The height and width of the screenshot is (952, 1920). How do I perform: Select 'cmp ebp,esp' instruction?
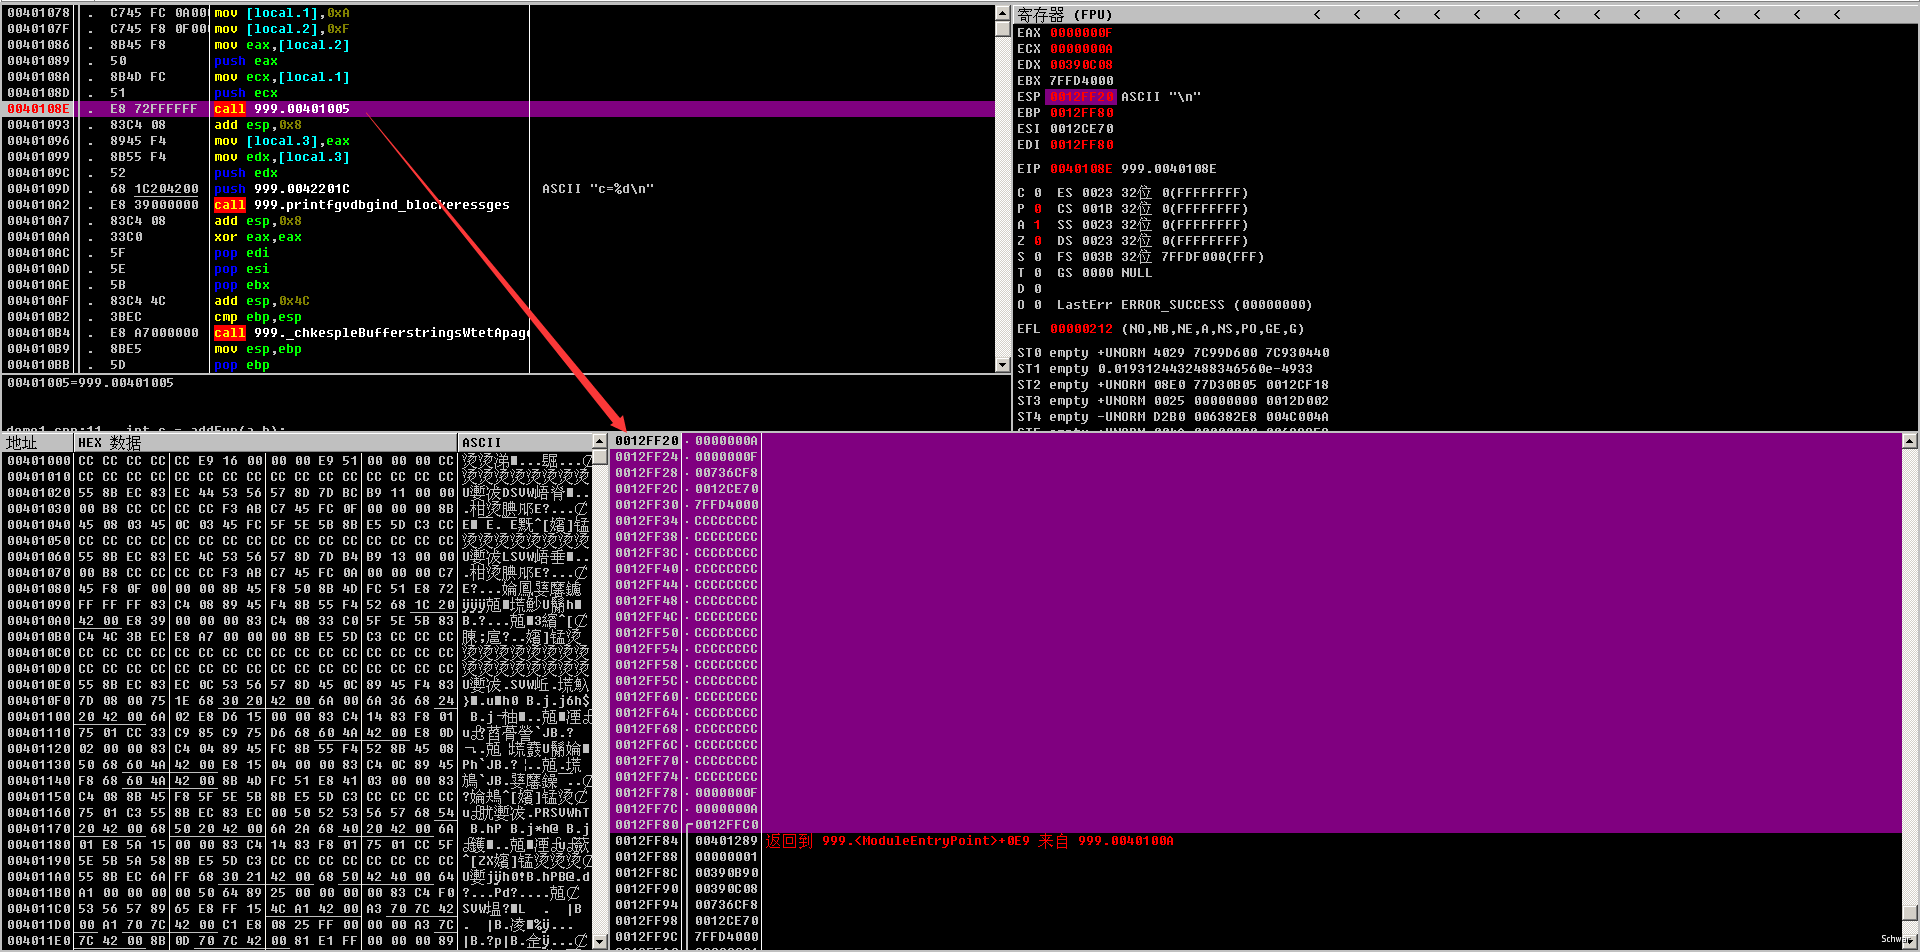tap(258, 317)
